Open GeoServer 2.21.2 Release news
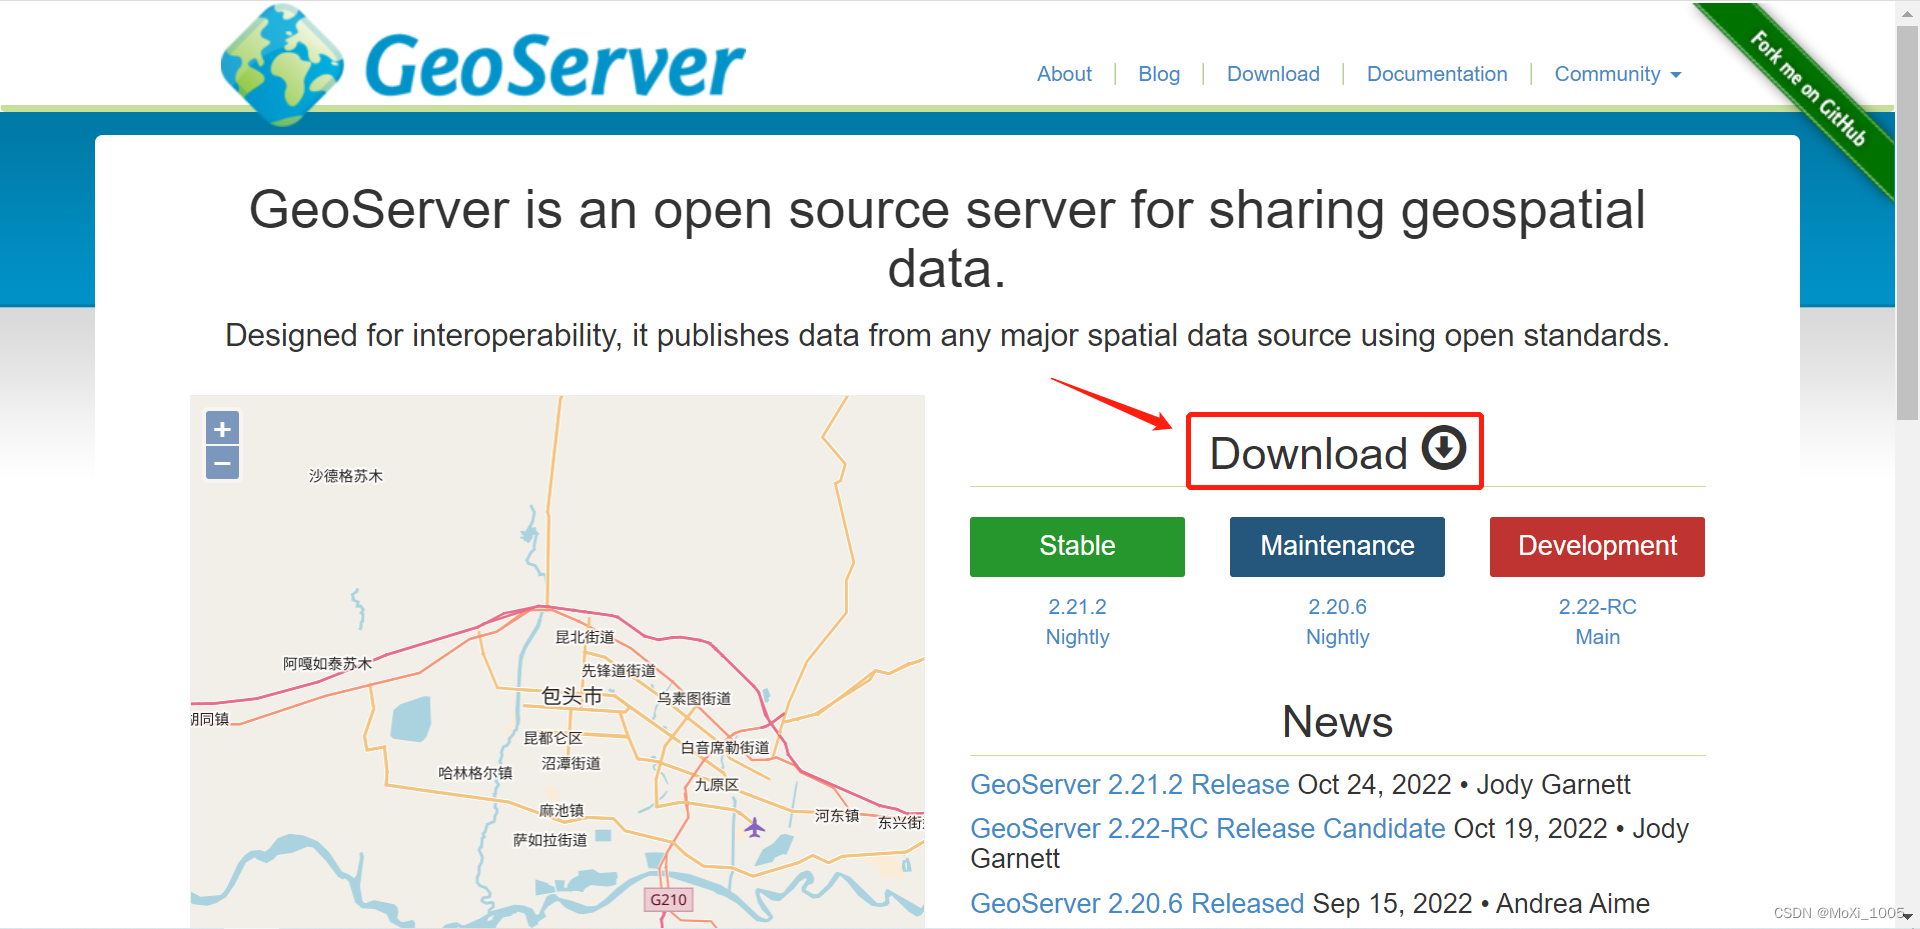Image resolution: width=1920 pixels, height=929 pixels. pos(1130,785)
